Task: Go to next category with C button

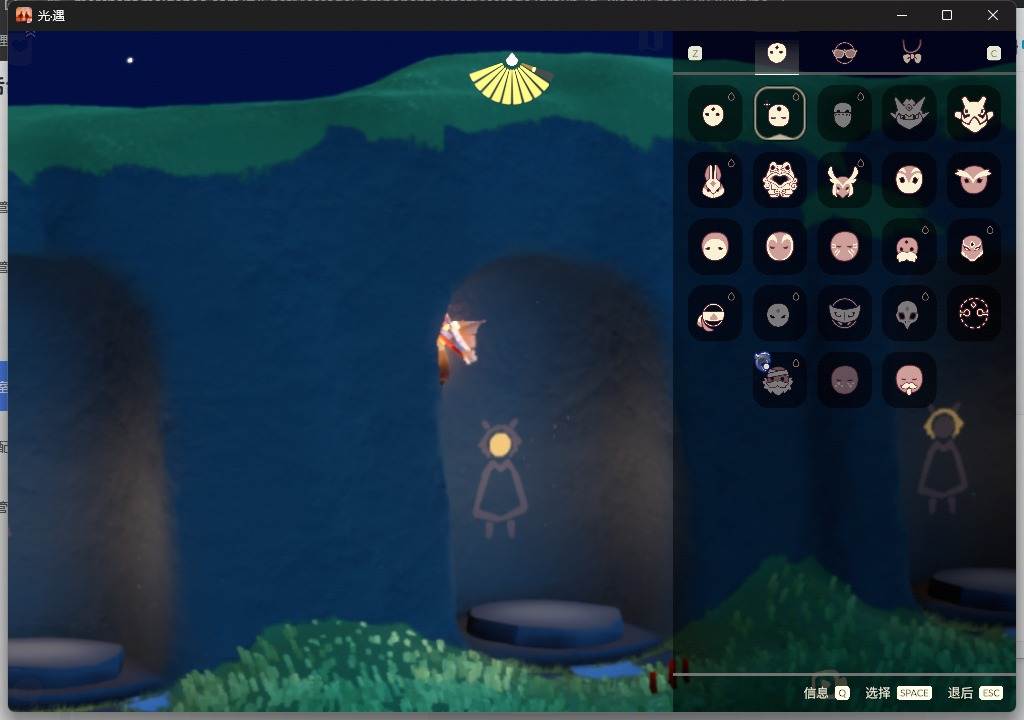Action: tap(993, 54)
